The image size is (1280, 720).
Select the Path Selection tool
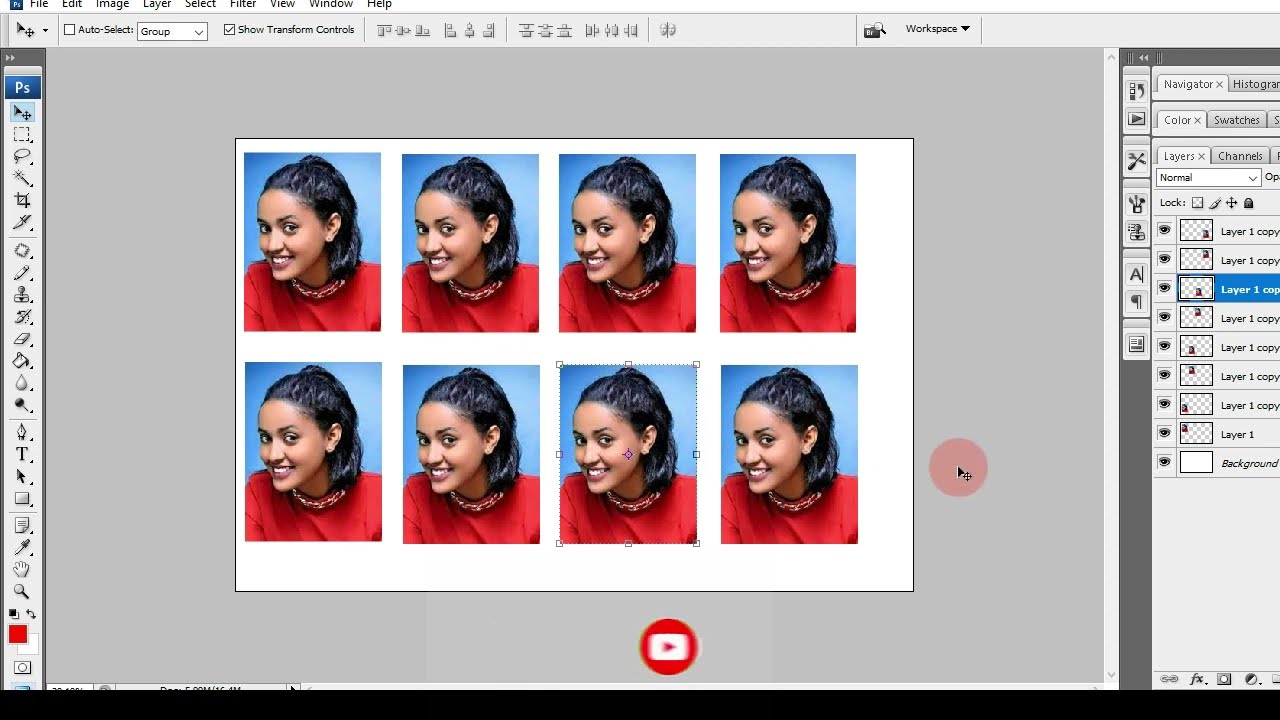coord(22,476)
